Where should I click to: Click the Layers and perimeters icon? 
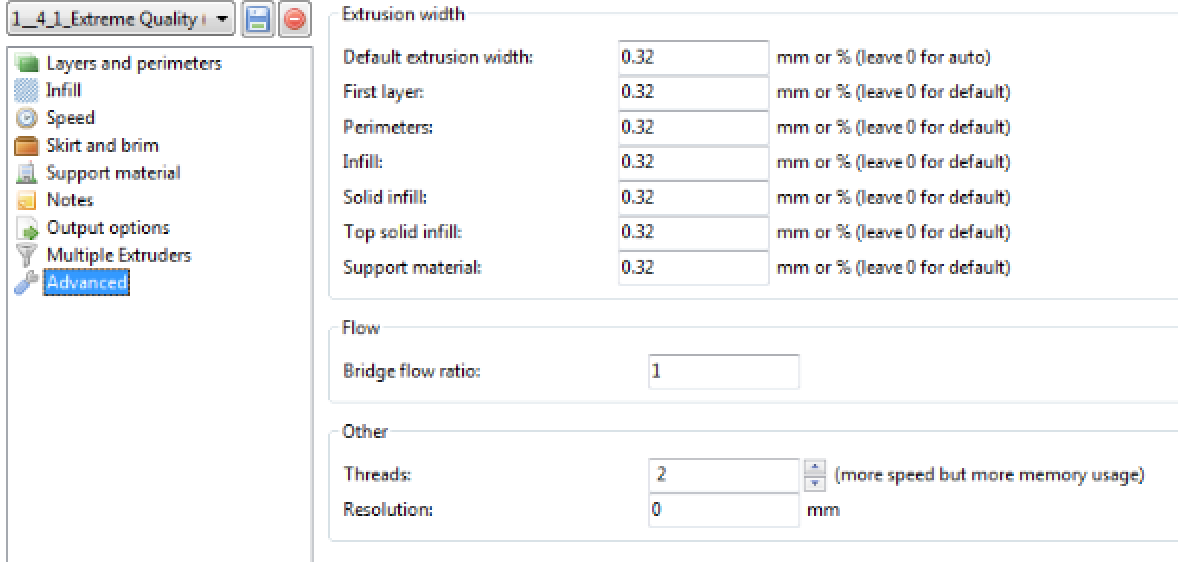click(x=27, y=64)
